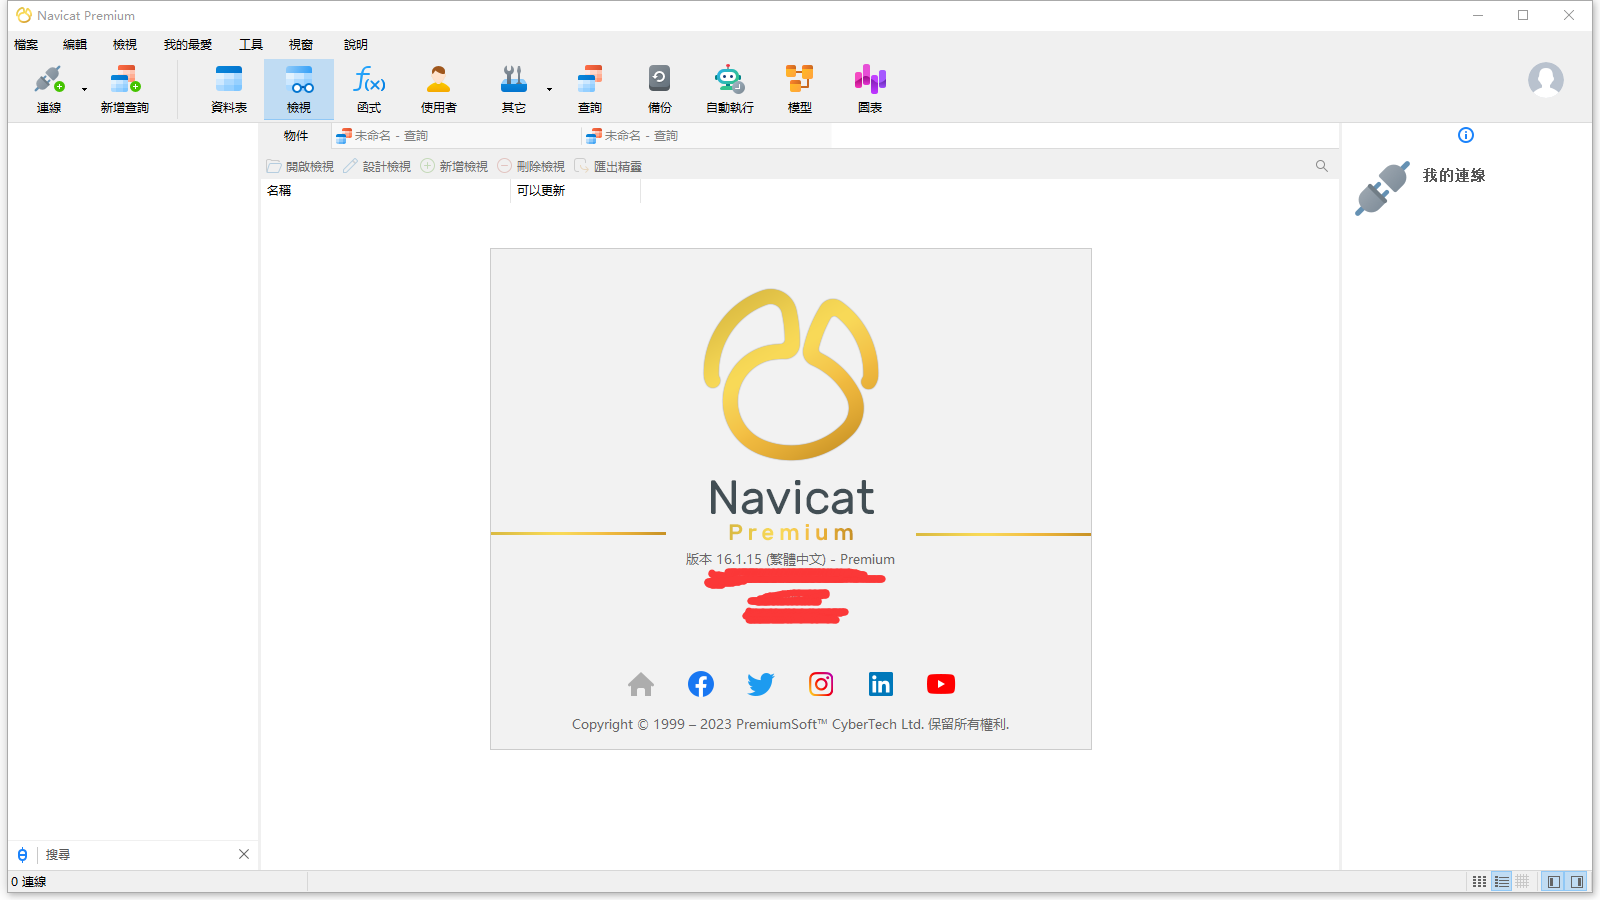Sort by the 名稱 column header

[x=385, y=191]
